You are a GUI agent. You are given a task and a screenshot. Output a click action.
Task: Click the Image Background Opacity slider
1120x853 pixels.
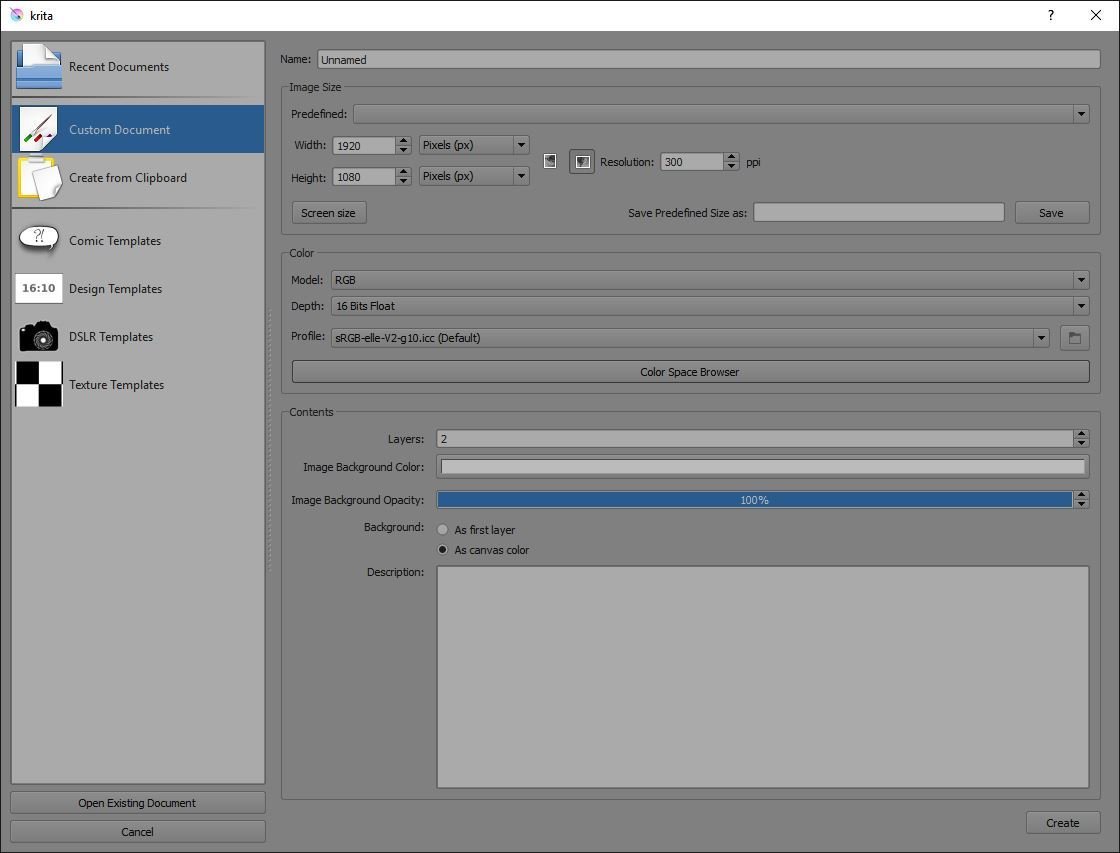click(x=754, y=500)
